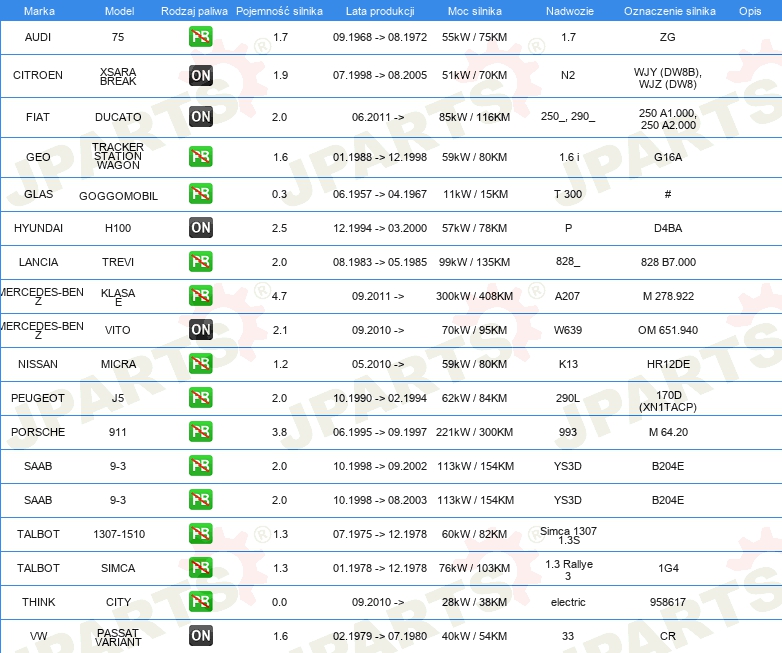
Task: Click the PASSAT VARIANT model cell
Action: coord(118,637)
